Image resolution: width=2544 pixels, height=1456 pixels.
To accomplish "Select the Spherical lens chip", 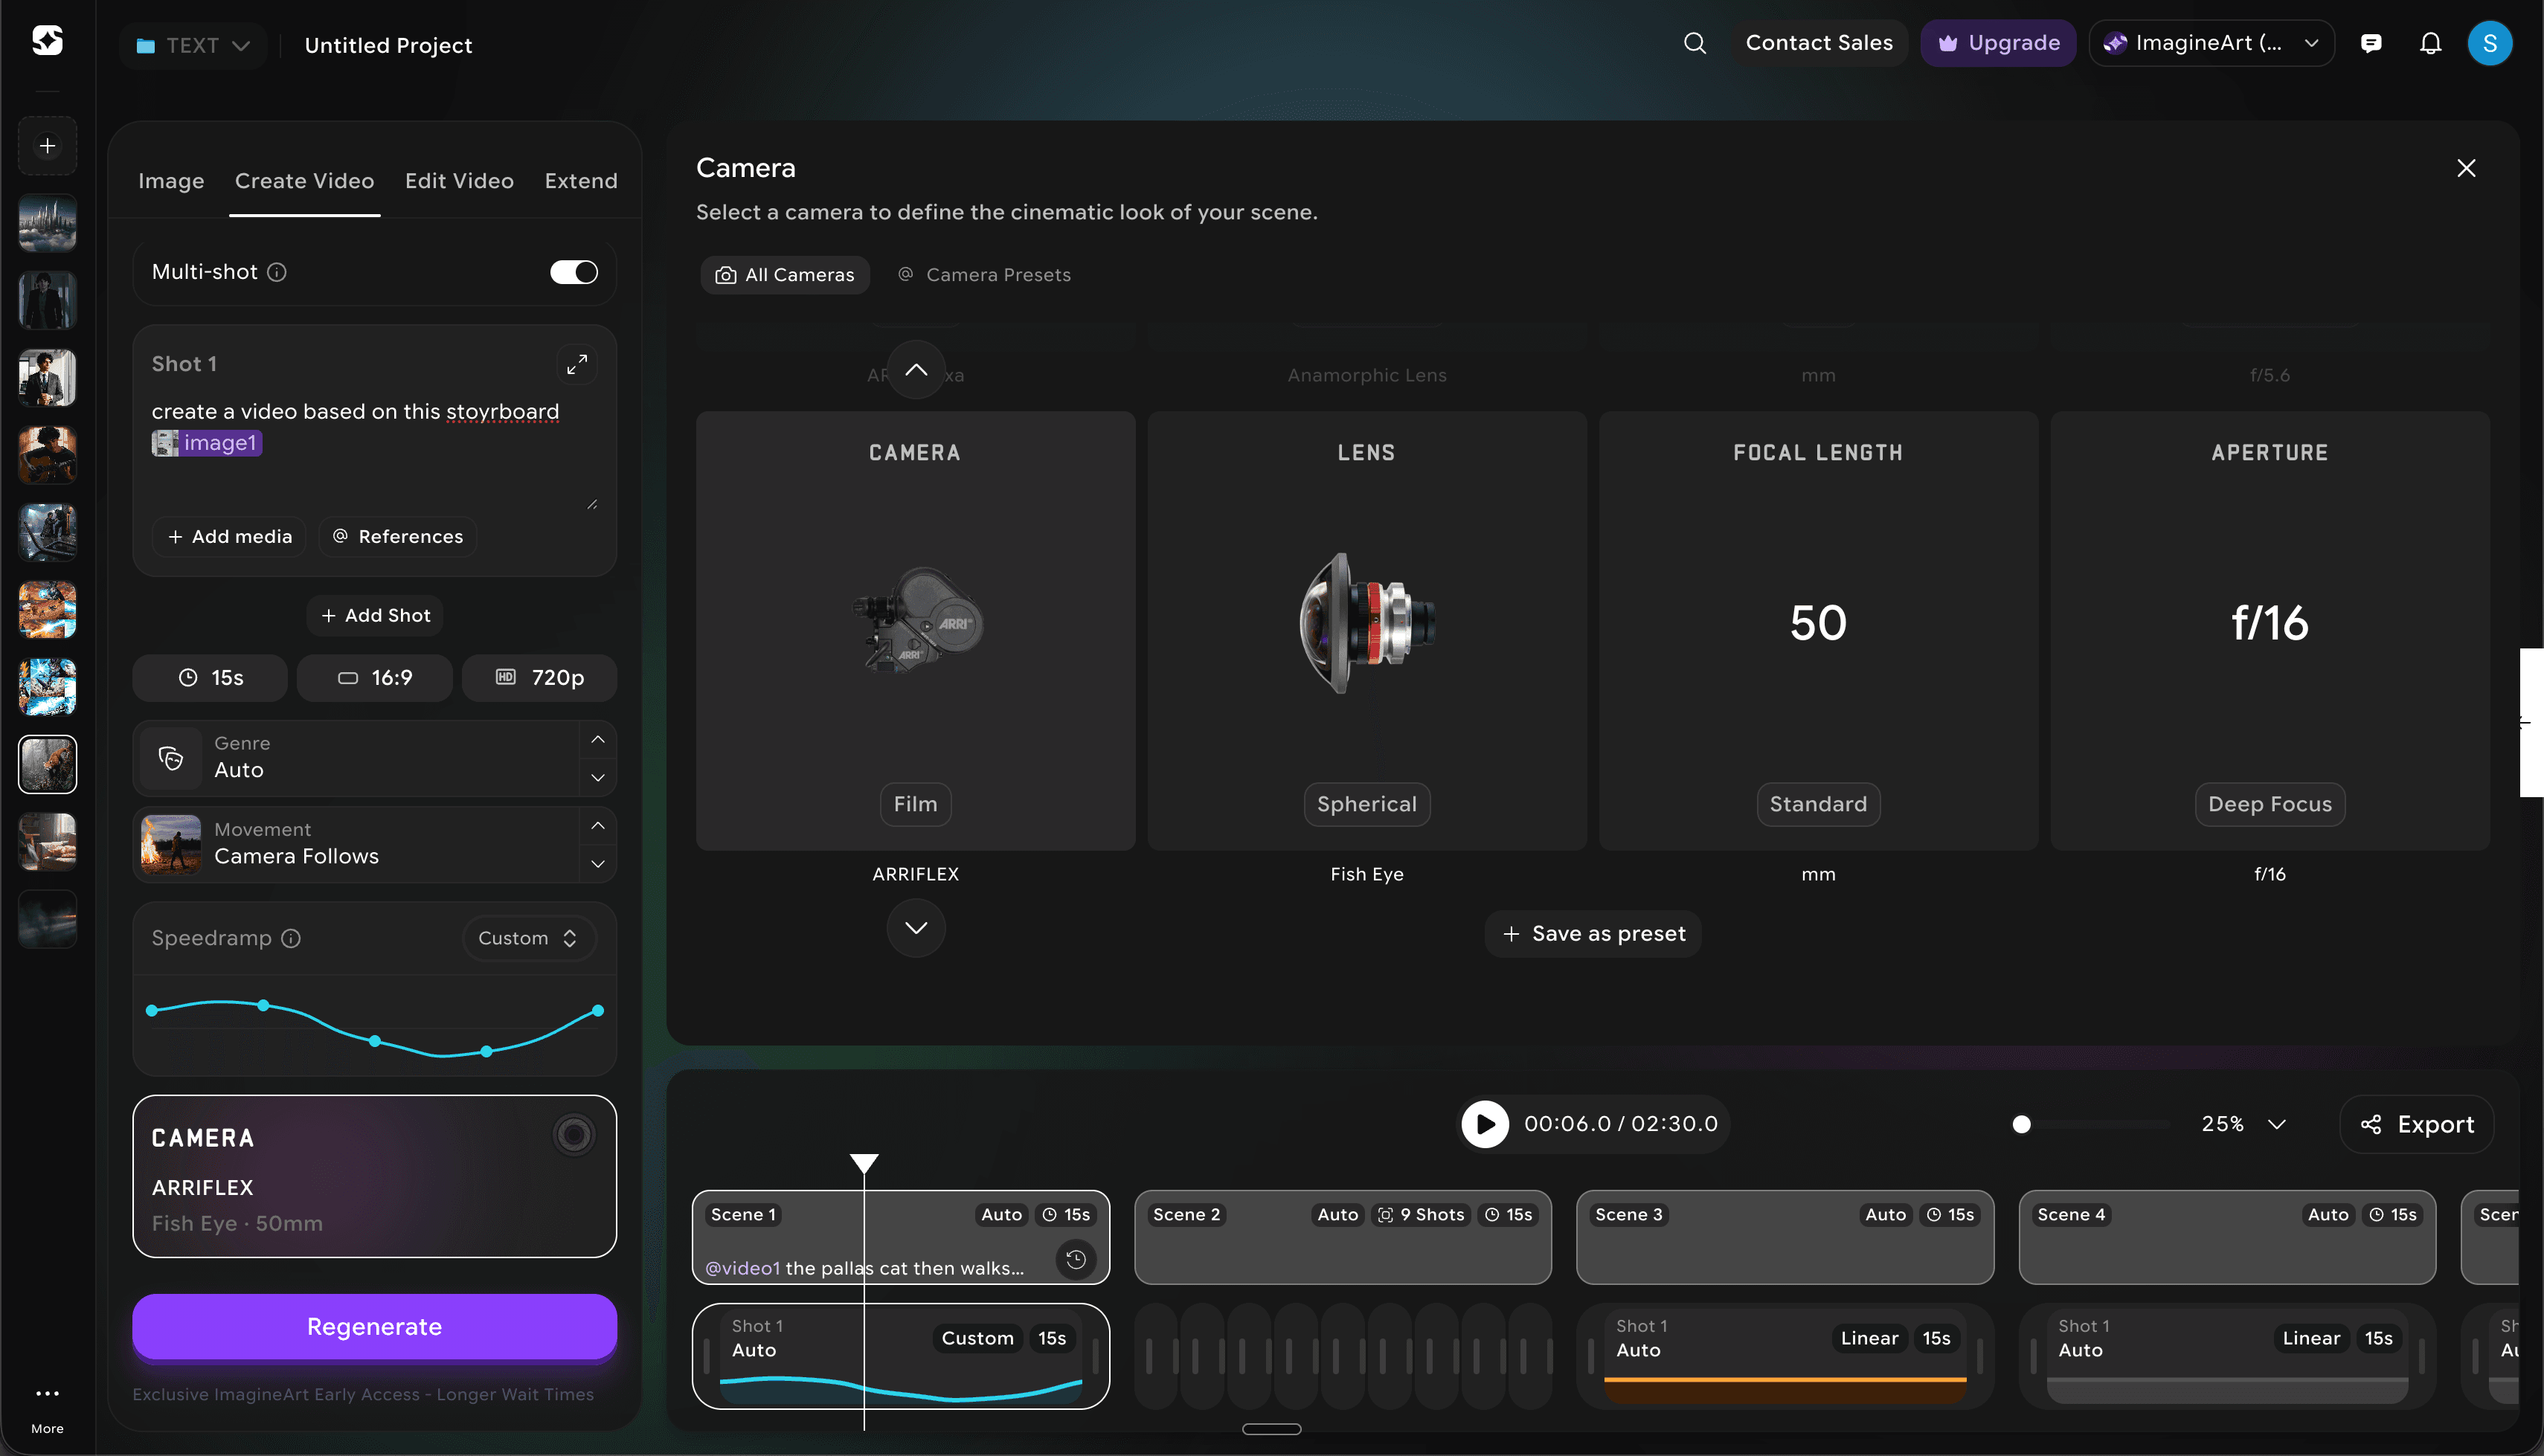I will (x=1366, y=804).
